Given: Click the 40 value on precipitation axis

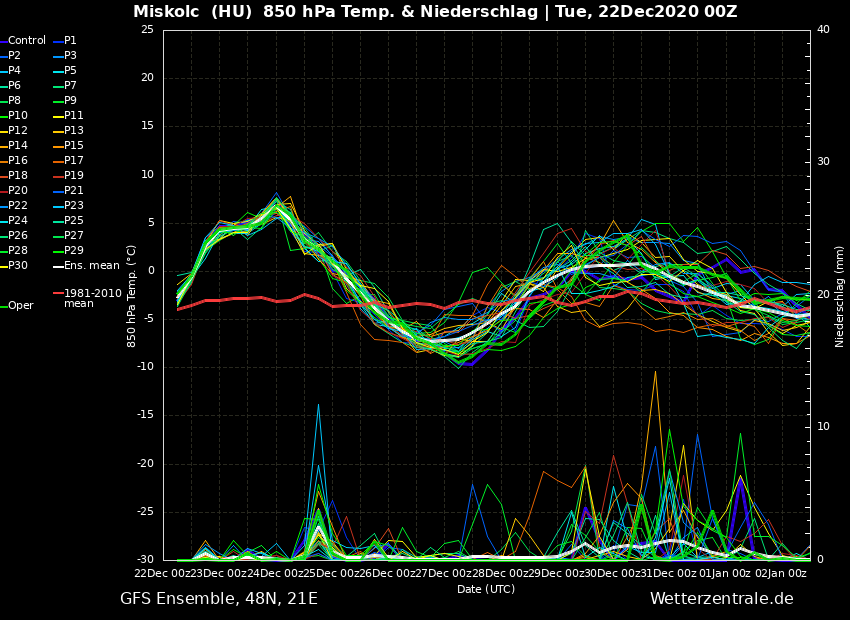Looking at the screenshot, I should [x=823, y=30].
